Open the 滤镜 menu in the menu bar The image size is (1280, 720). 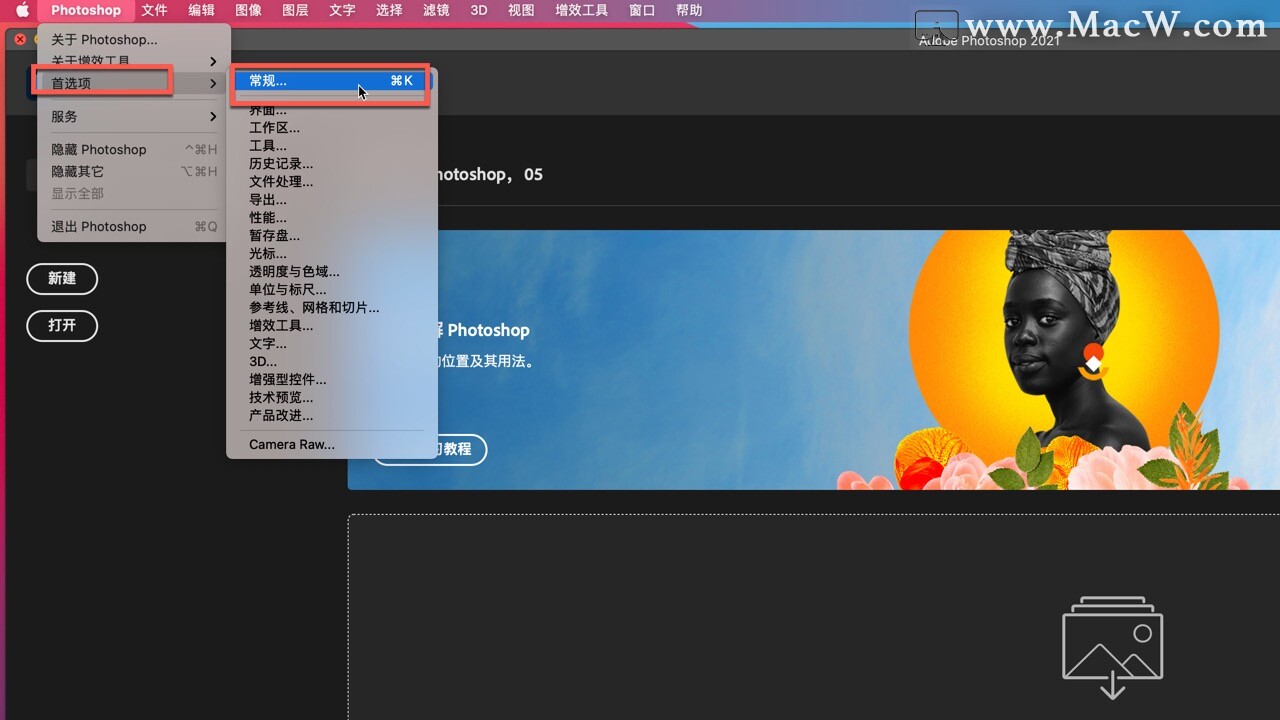[x=435, y=11]
